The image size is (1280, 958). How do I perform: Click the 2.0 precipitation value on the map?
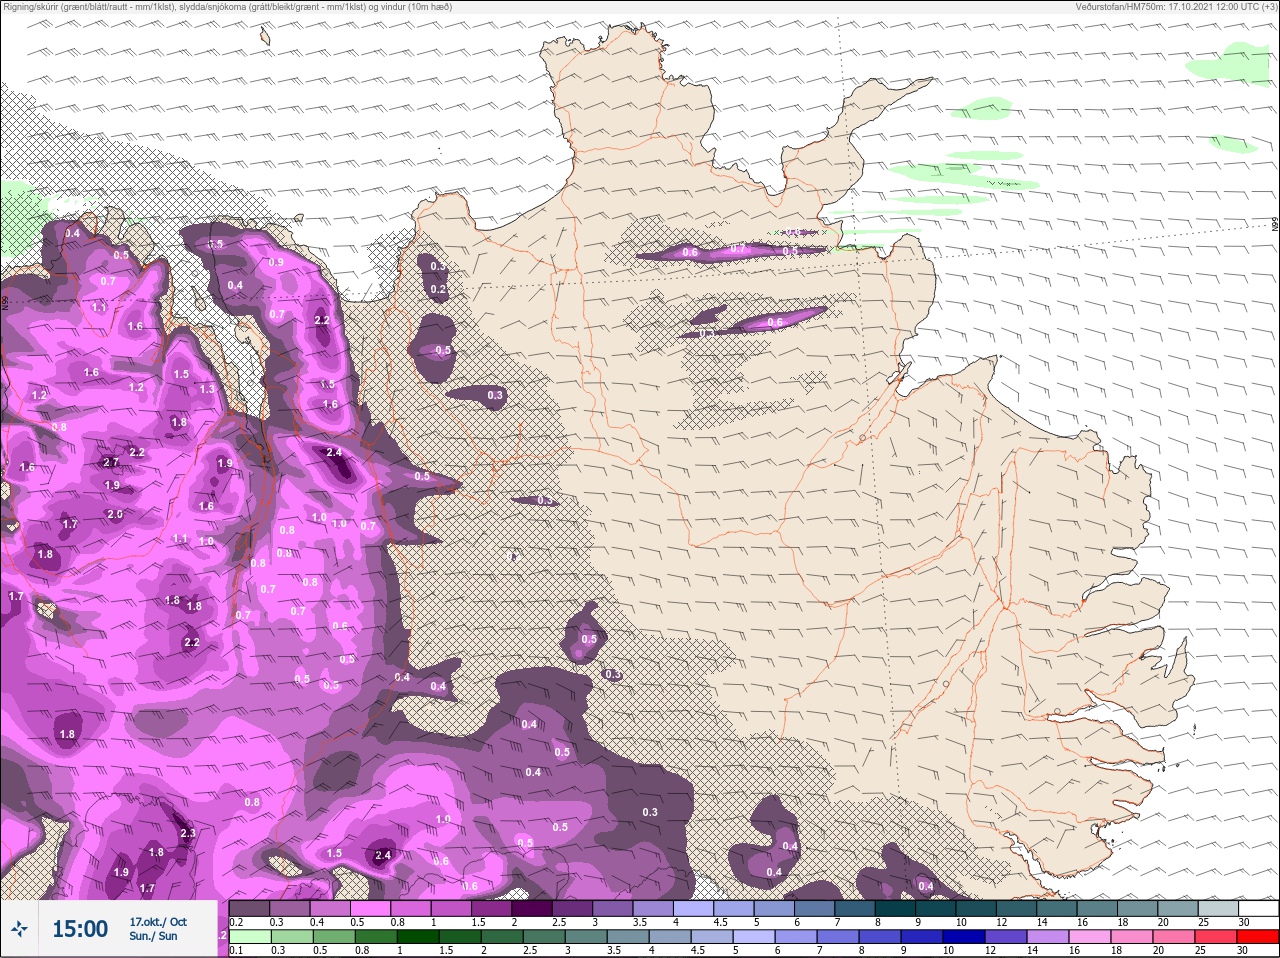coord(115,515)
